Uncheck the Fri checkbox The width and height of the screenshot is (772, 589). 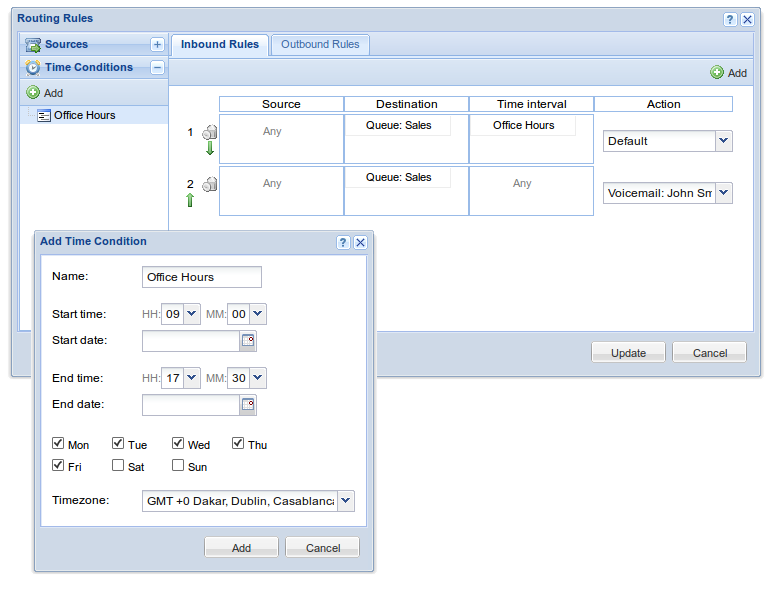click(x=58, y=465)
